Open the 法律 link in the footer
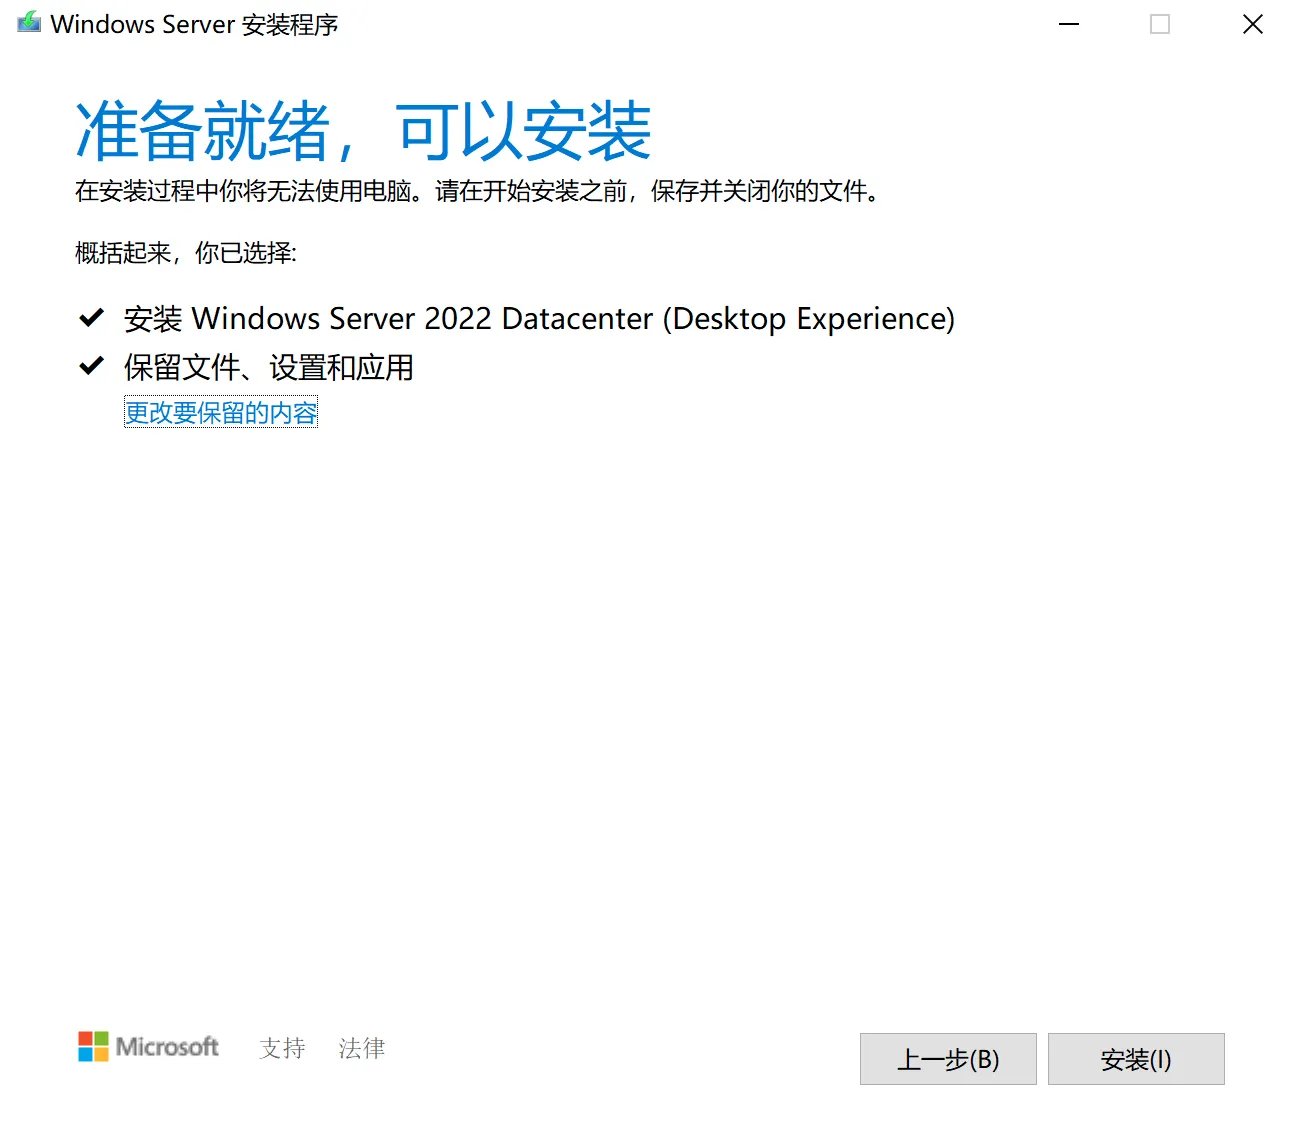The height and width of the screenshot is (1128, 1294). tap(362, 1048)
